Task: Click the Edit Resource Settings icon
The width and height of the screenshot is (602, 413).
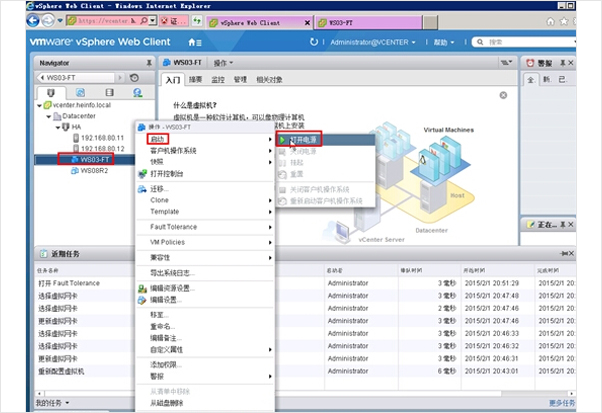Action: coord(142,289)
